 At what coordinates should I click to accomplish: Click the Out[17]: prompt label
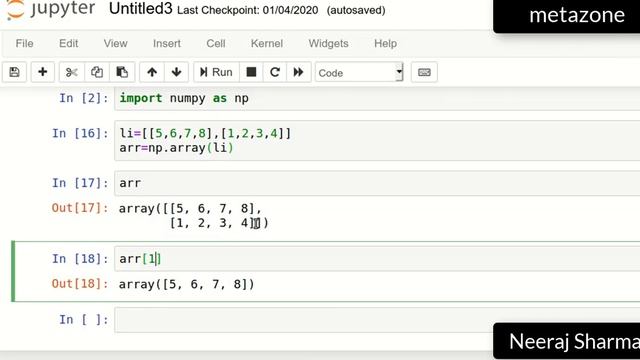pyautogui.click(x=80, y=208)
